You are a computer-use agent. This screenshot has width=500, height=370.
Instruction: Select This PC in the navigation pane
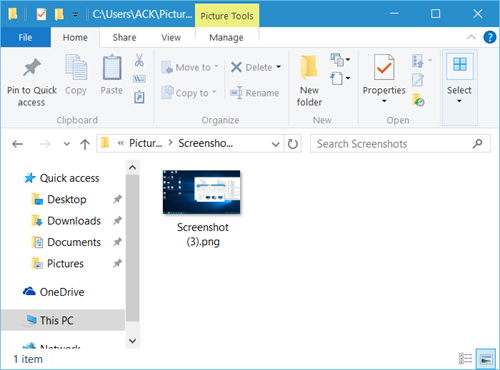[63, 320]
